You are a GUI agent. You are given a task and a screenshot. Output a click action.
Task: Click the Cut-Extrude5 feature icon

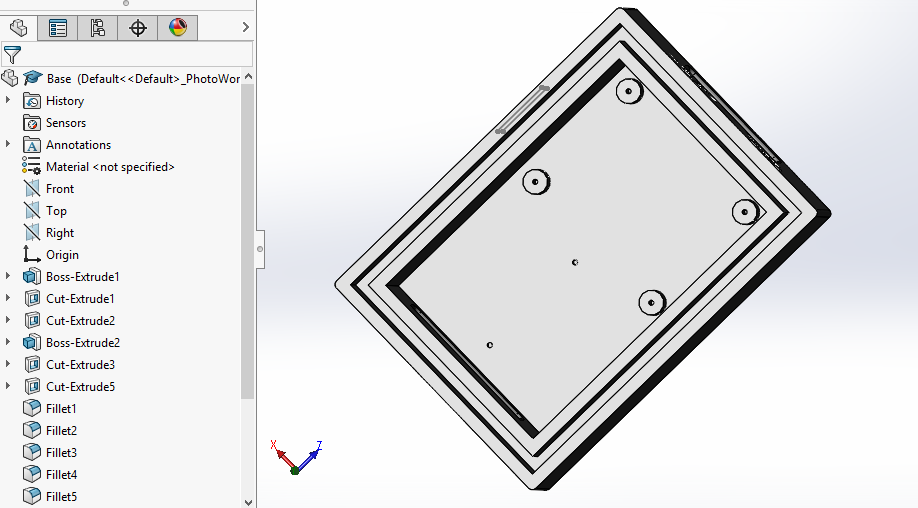32,386
